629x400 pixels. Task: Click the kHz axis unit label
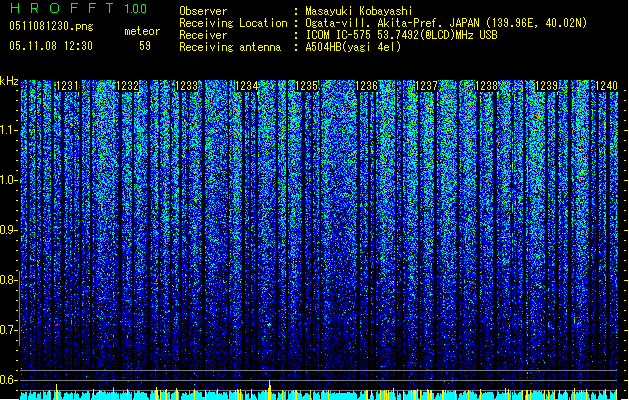coord(9,81)
